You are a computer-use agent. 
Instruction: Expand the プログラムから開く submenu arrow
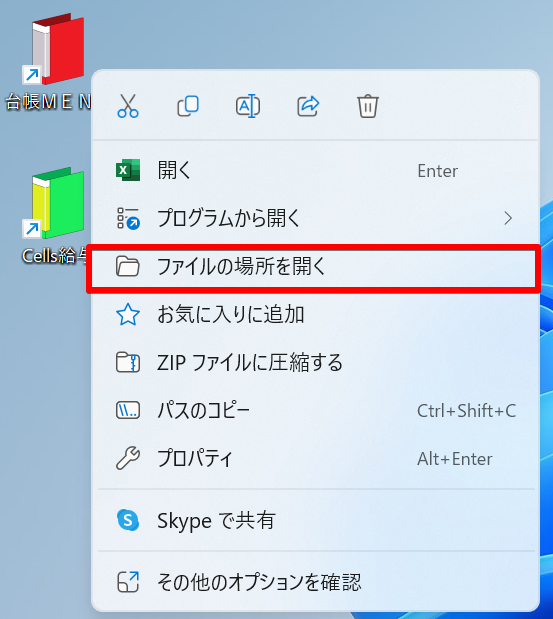508,218
